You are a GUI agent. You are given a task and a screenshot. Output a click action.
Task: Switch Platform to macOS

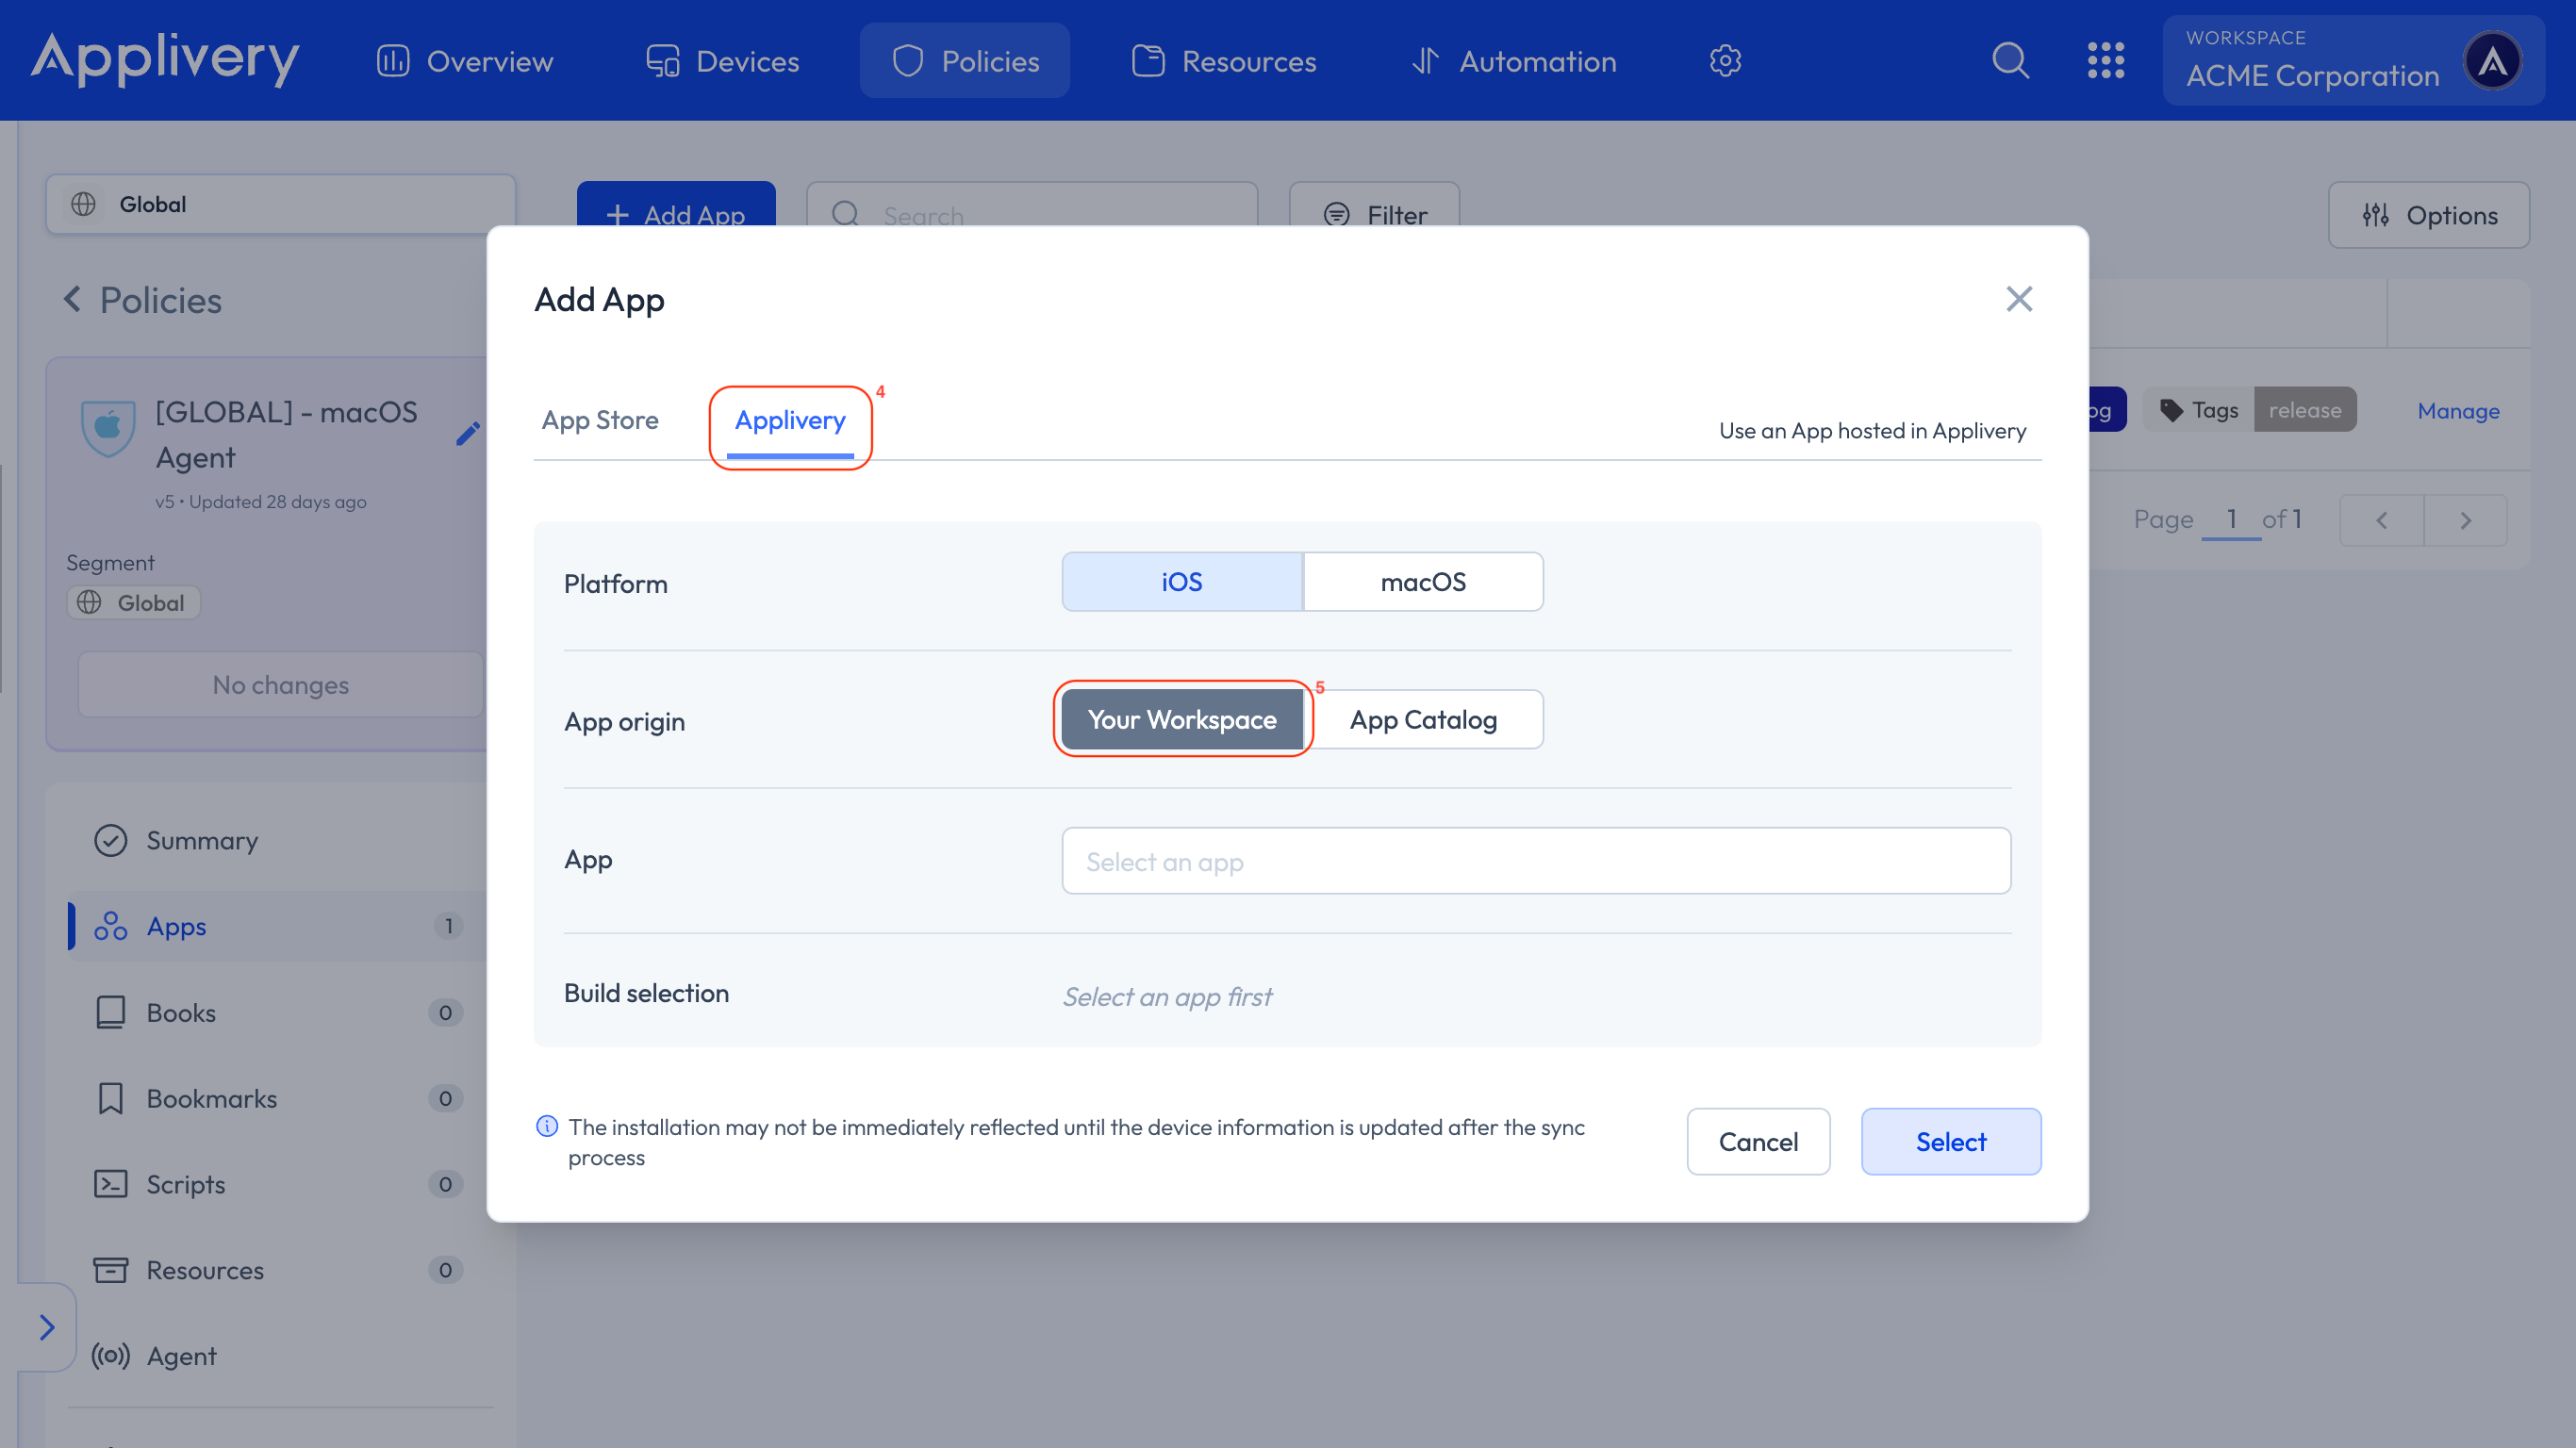[1422, 581]
